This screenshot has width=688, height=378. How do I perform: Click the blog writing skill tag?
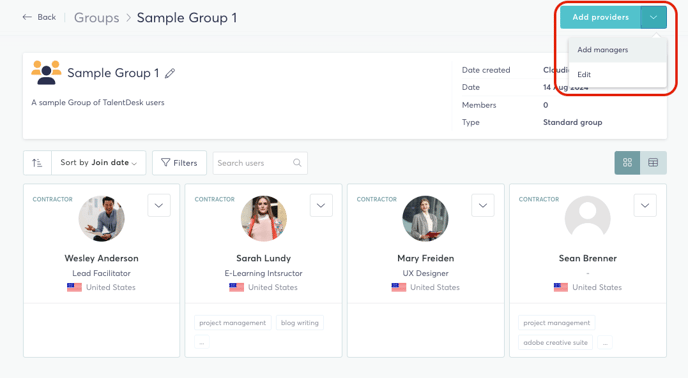(x=300, y=323)
